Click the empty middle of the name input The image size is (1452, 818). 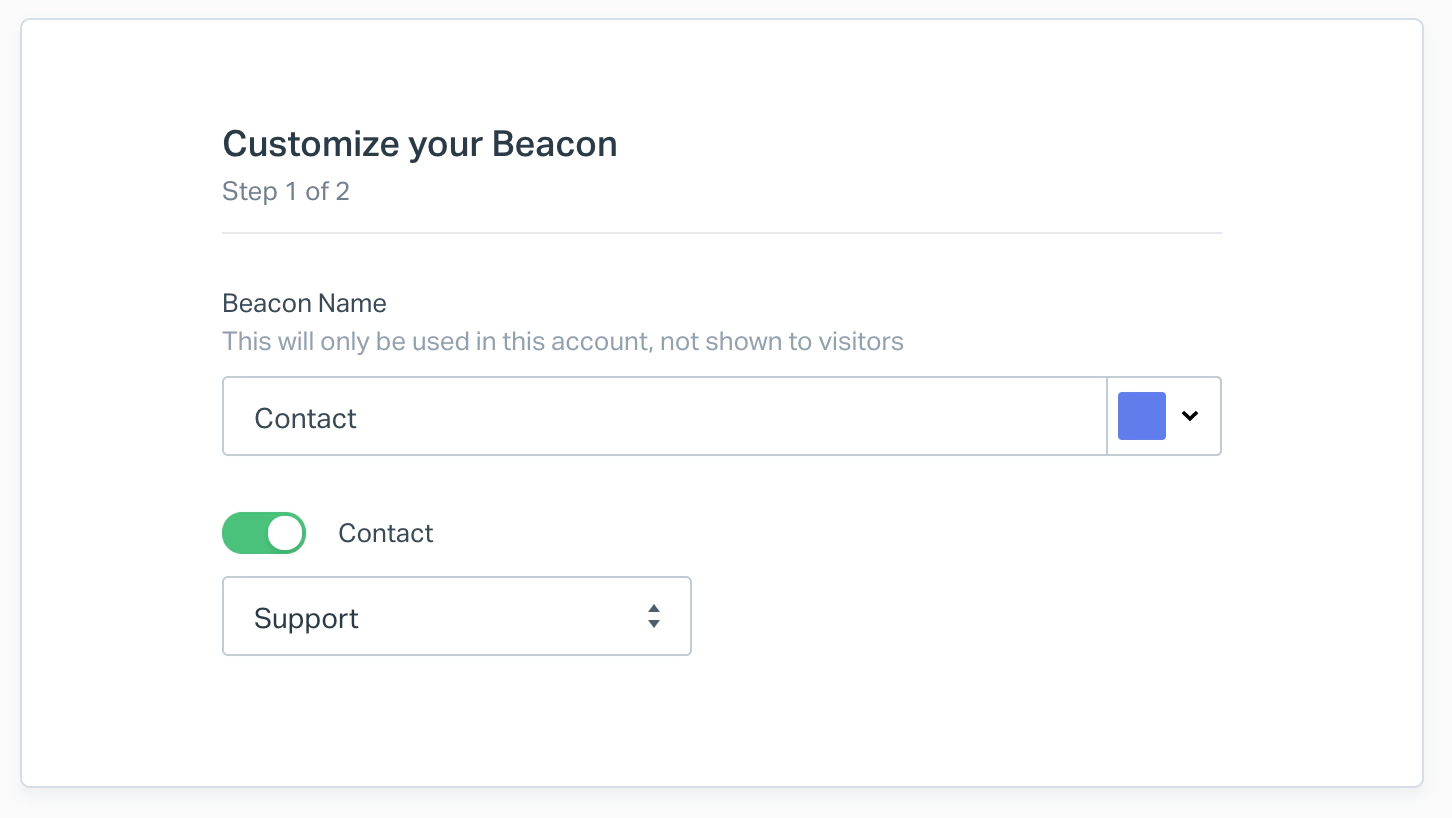[x=700, y=417]
